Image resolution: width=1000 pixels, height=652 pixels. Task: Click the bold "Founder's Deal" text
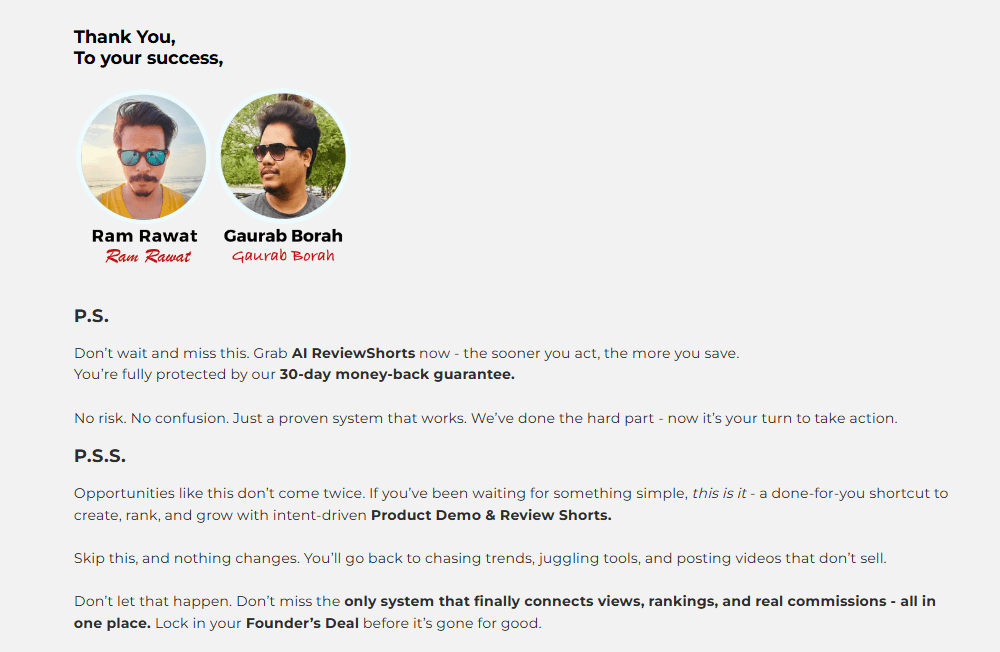coord(302,624)
